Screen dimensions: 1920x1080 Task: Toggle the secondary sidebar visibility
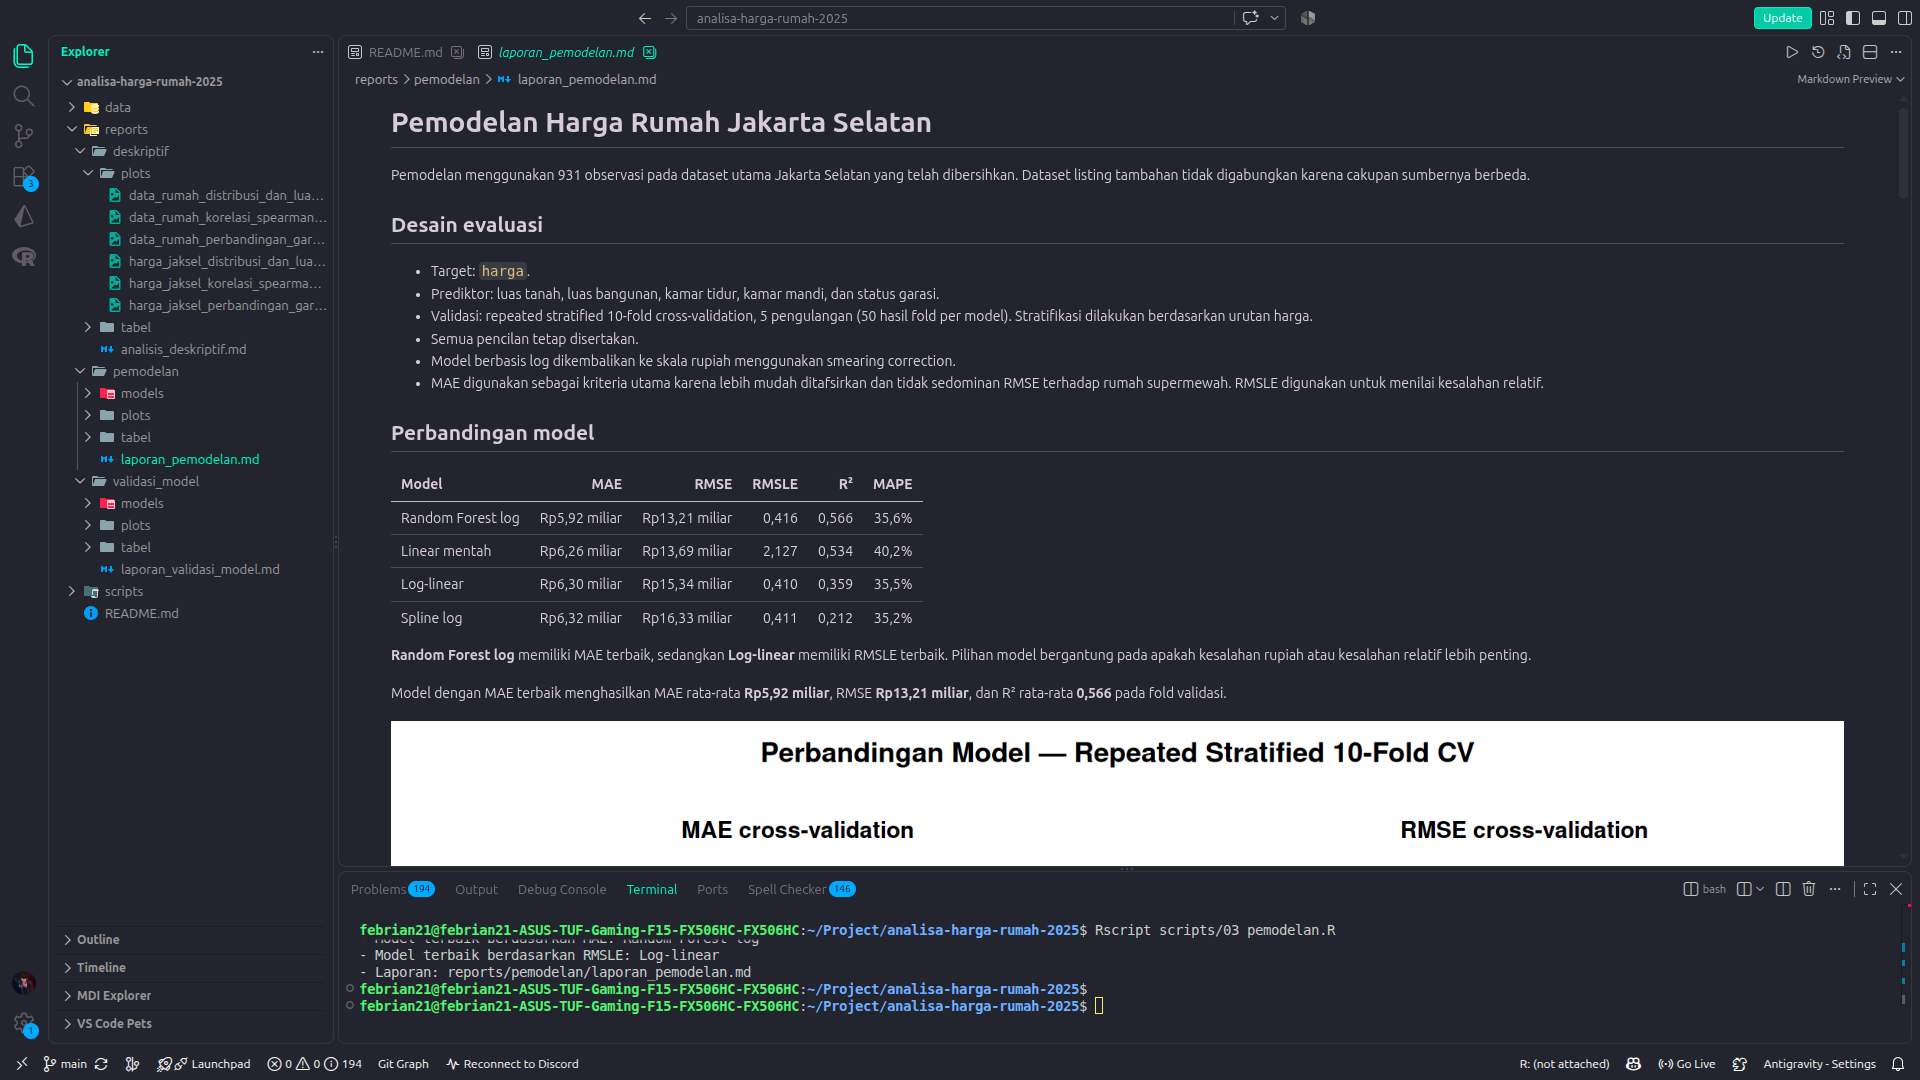[1905, 18]
